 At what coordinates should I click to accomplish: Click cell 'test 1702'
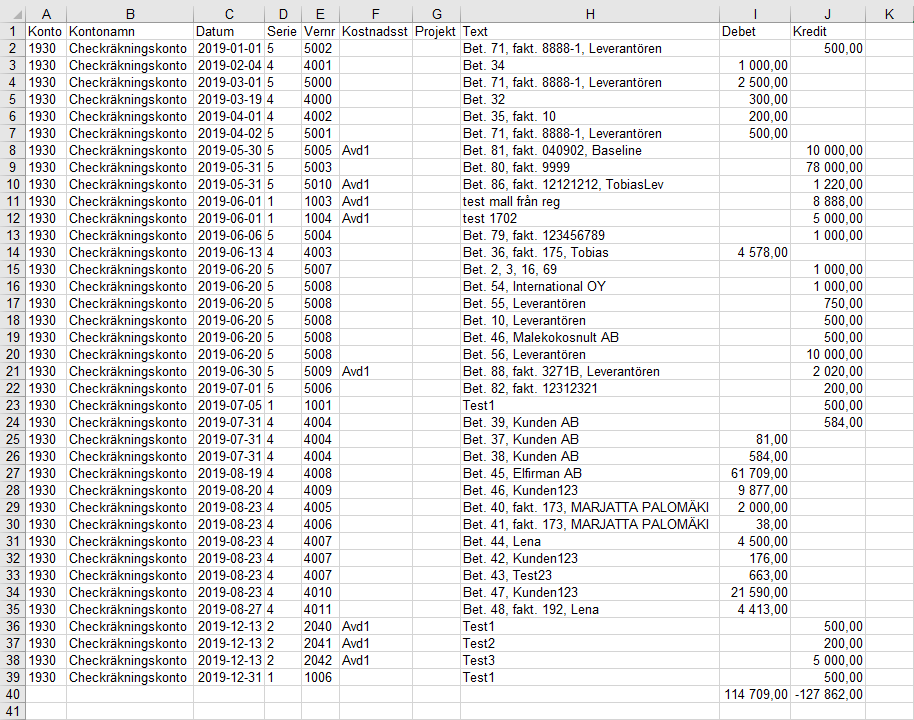click(590, 218)
